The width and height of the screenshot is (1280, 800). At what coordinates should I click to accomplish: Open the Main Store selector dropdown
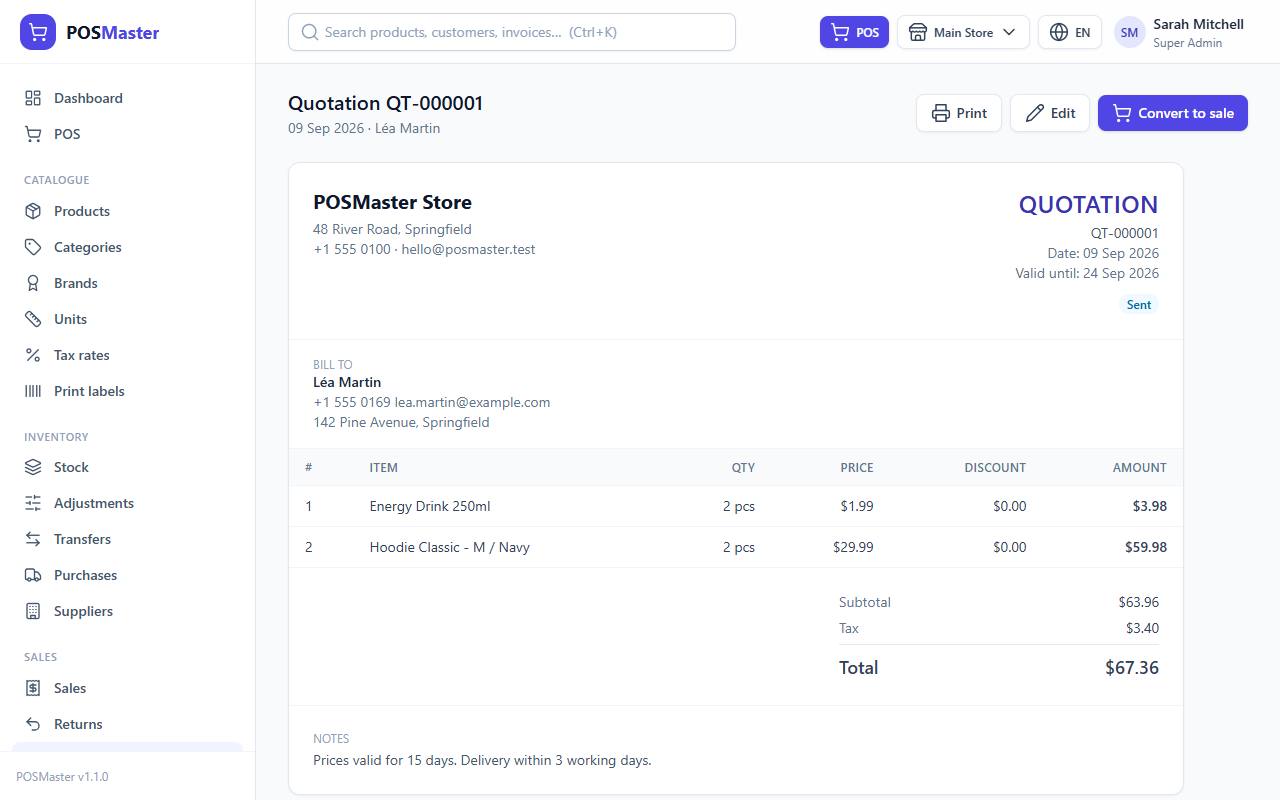point(963,32)
